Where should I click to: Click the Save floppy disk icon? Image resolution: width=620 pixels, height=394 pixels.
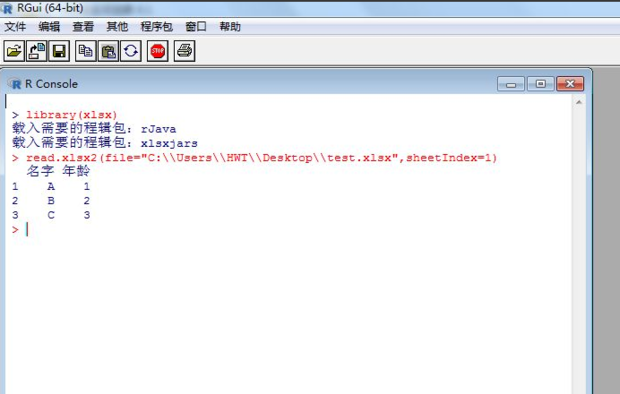(59, 51)
